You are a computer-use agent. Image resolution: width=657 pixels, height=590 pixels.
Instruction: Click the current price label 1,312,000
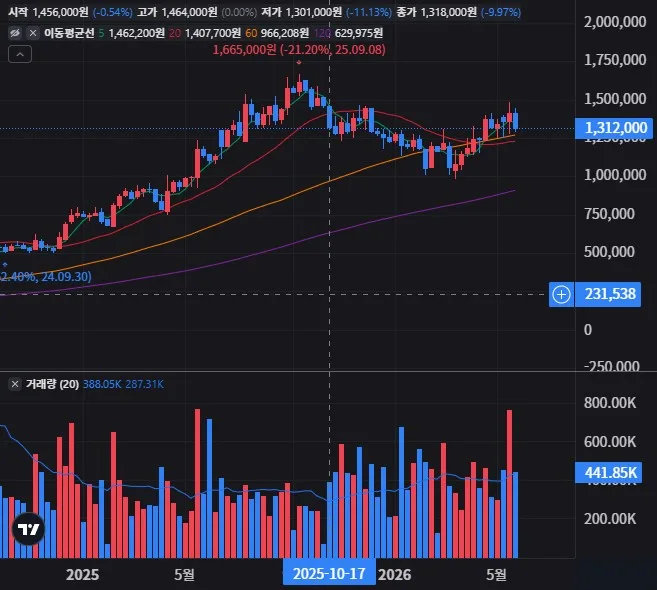(614, 128)
